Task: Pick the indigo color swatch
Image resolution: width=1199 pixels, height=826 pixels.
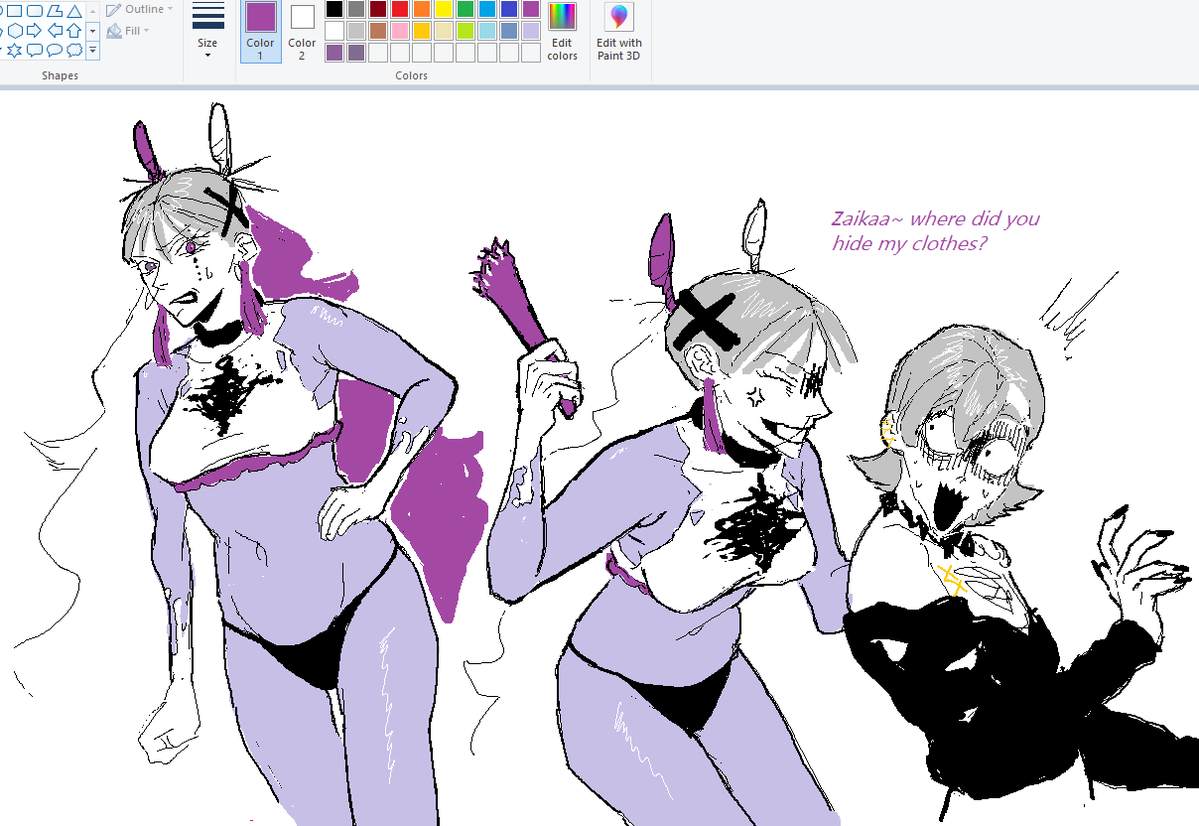Action: pos(509,9)
